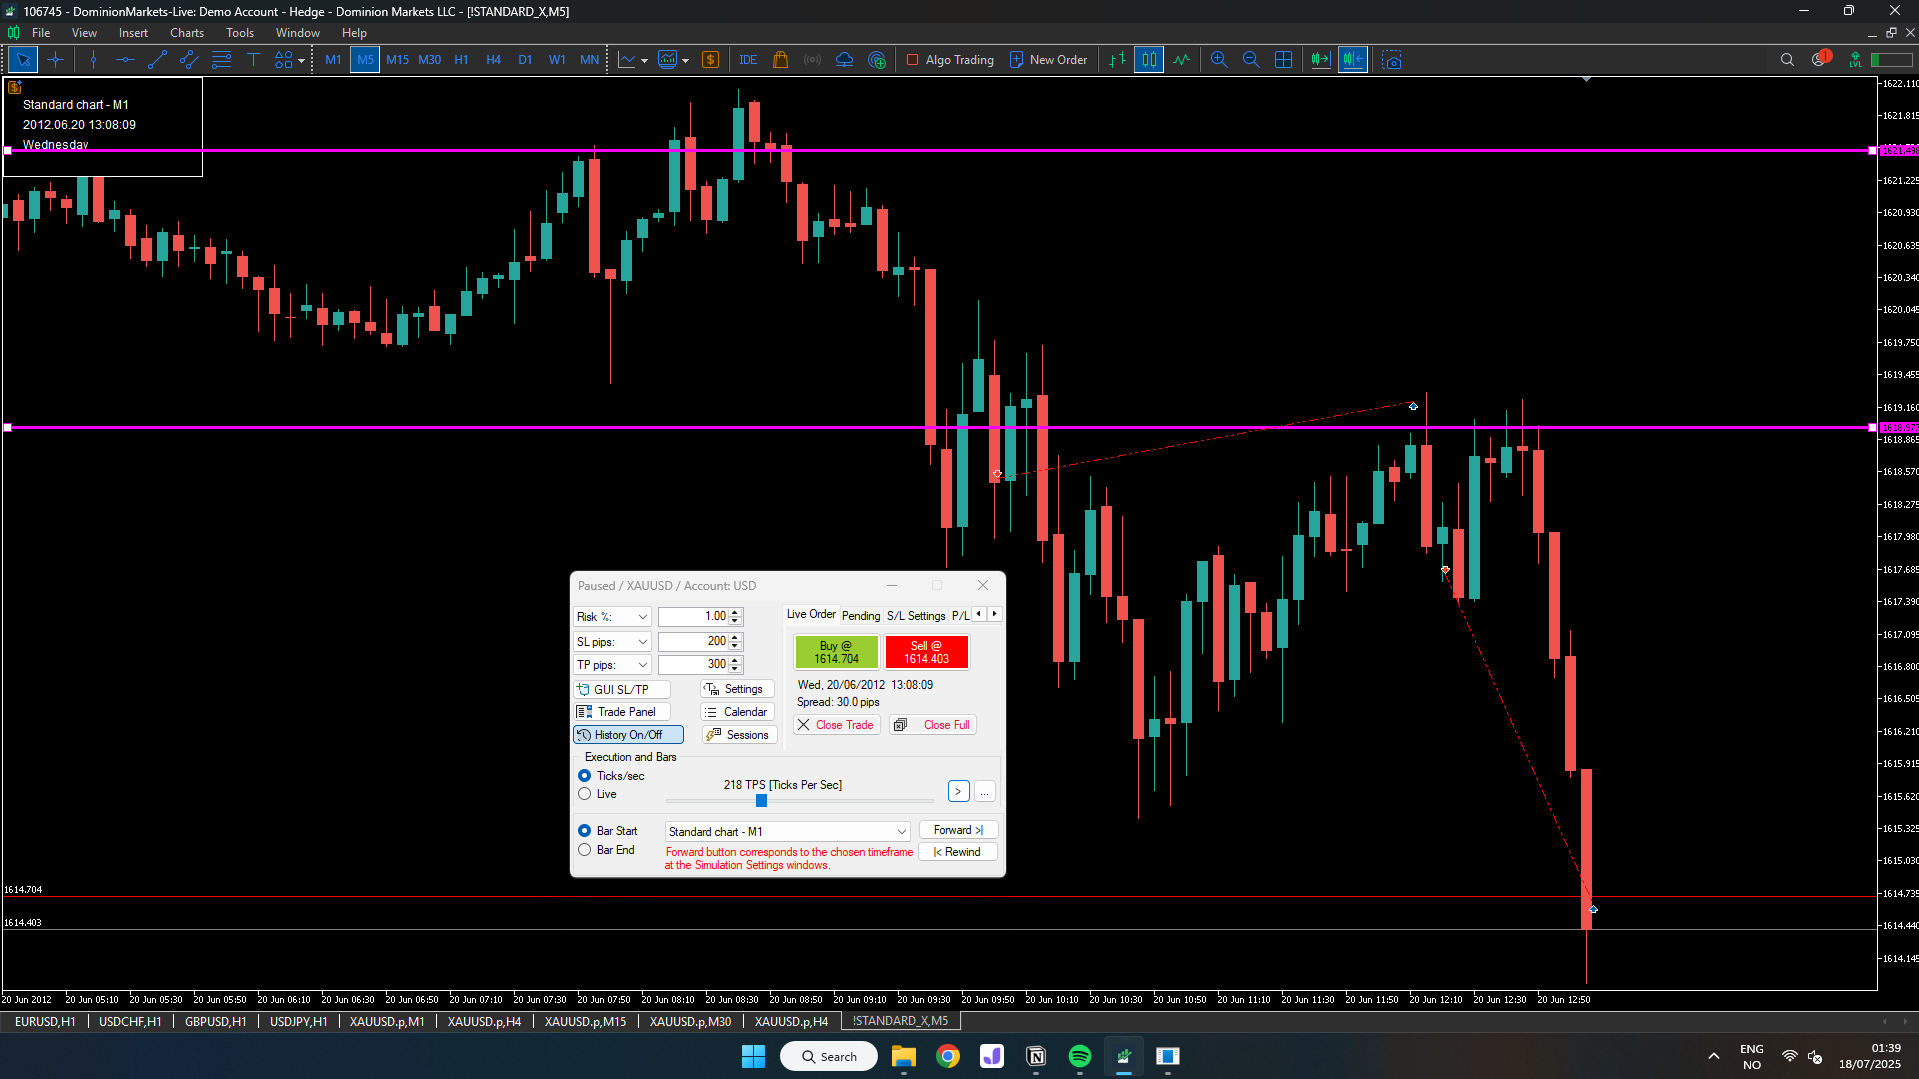This screenshot has width=1919, height=1079.
Task: Open the MetaEditor IDE
Action: (x=748, y=60)
